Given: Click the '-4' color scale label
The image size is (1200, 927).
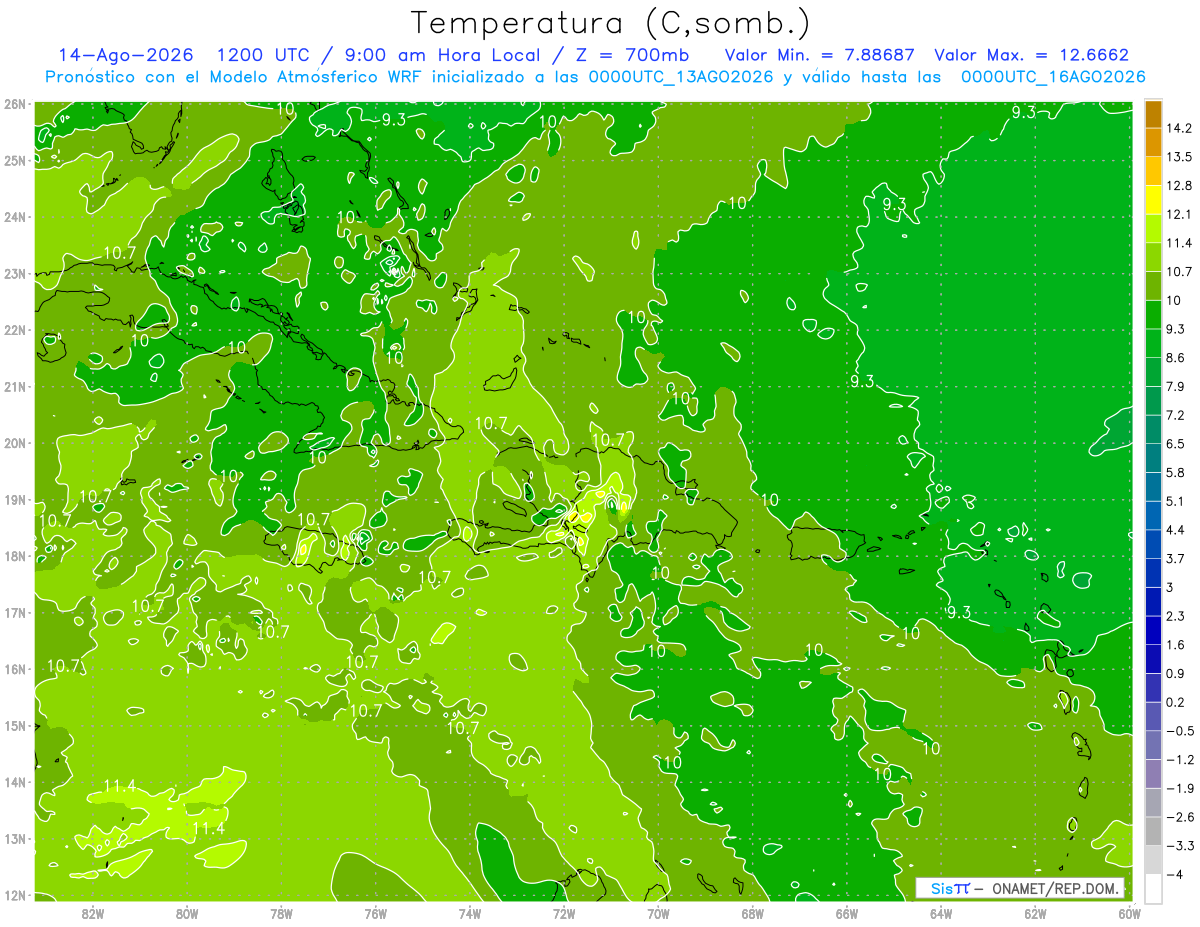Looking at the screenshot, I should [x=1174, y=874].
